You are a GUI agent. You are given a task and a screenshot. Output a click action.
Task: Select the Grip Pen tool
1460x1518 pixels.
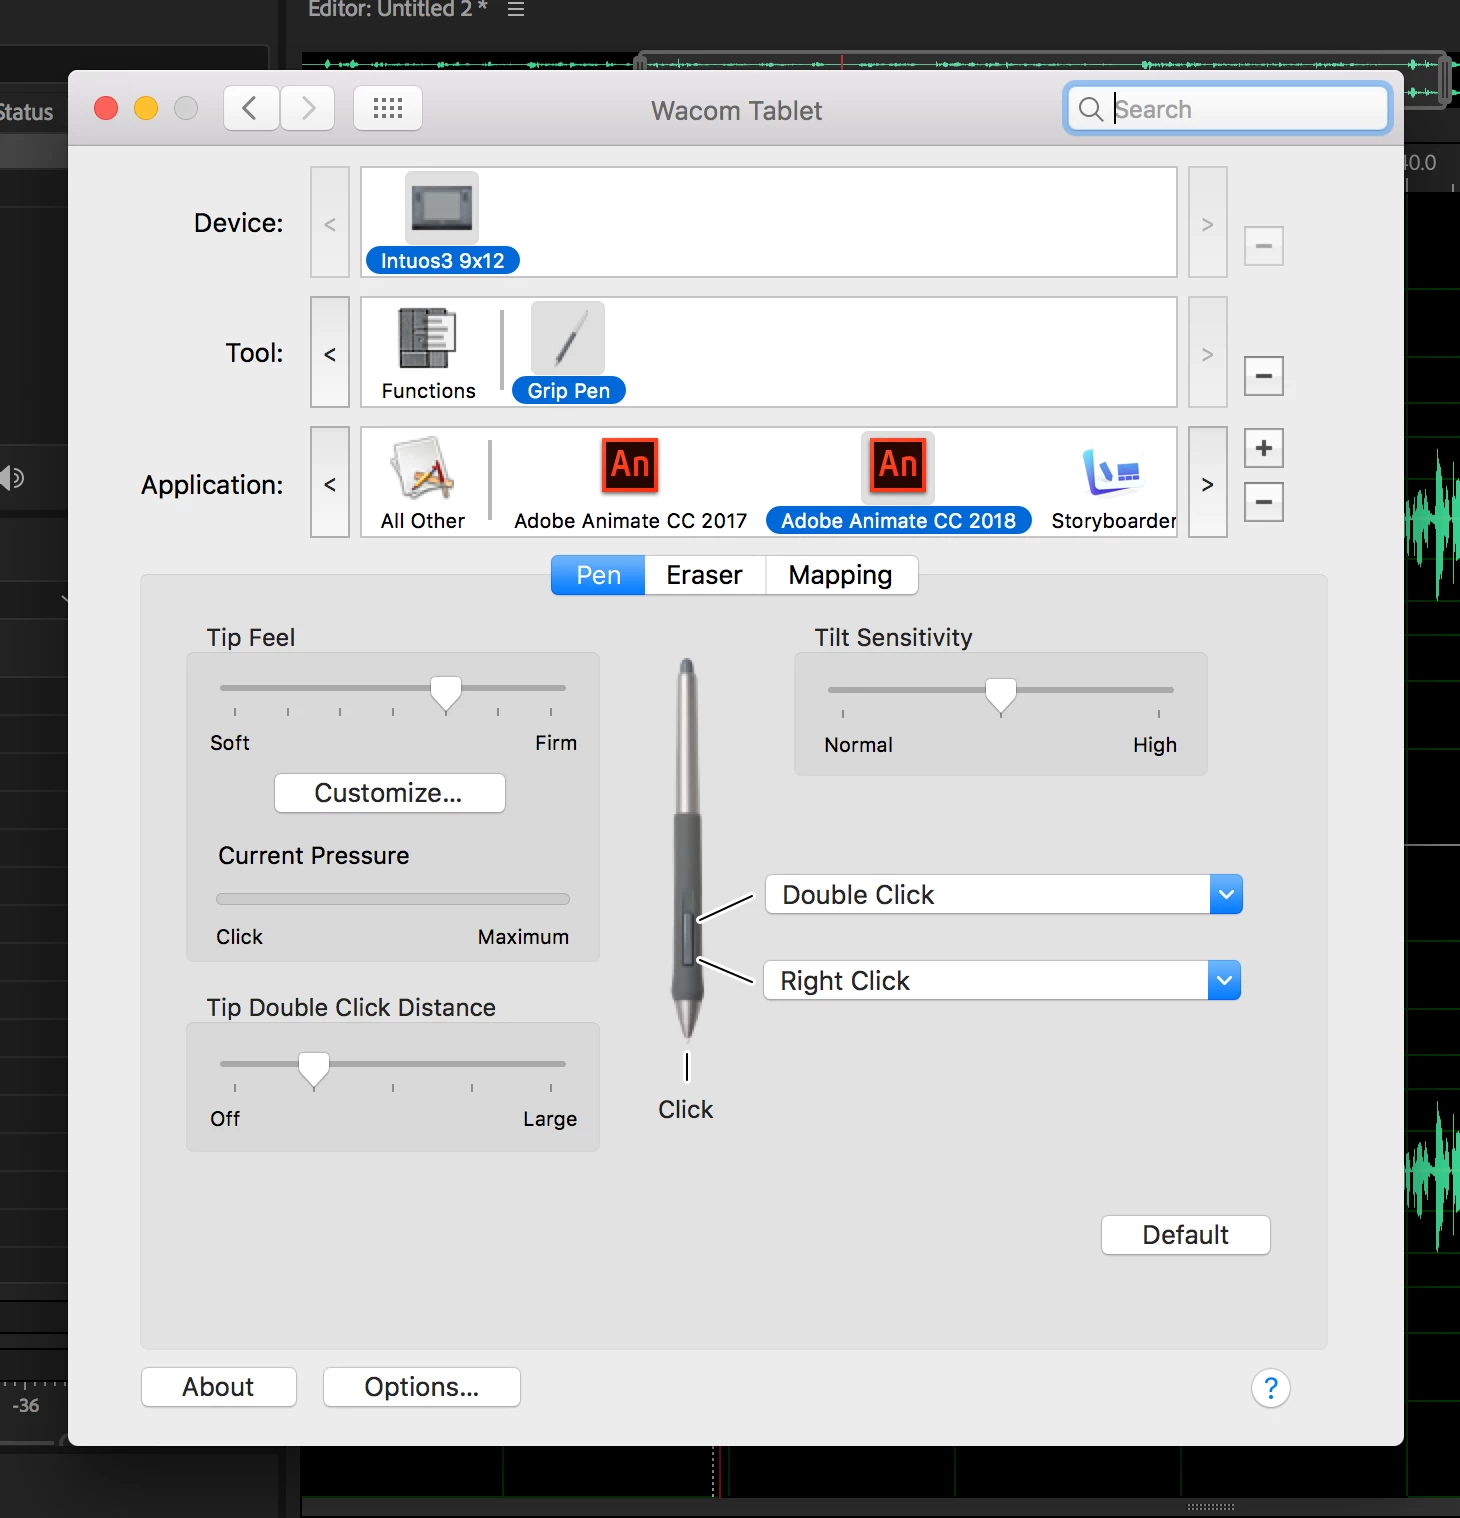click(x=568, y=353)
